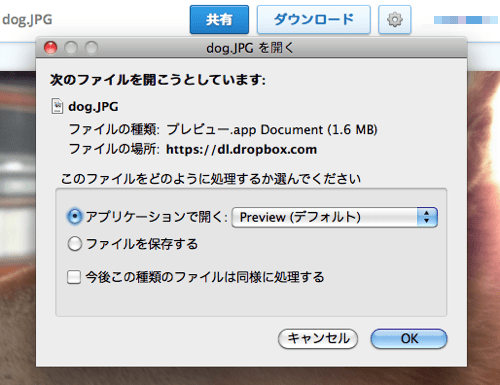
Task: Click プレビュー.app Document (1.6 MB) text
Action: 272,129
